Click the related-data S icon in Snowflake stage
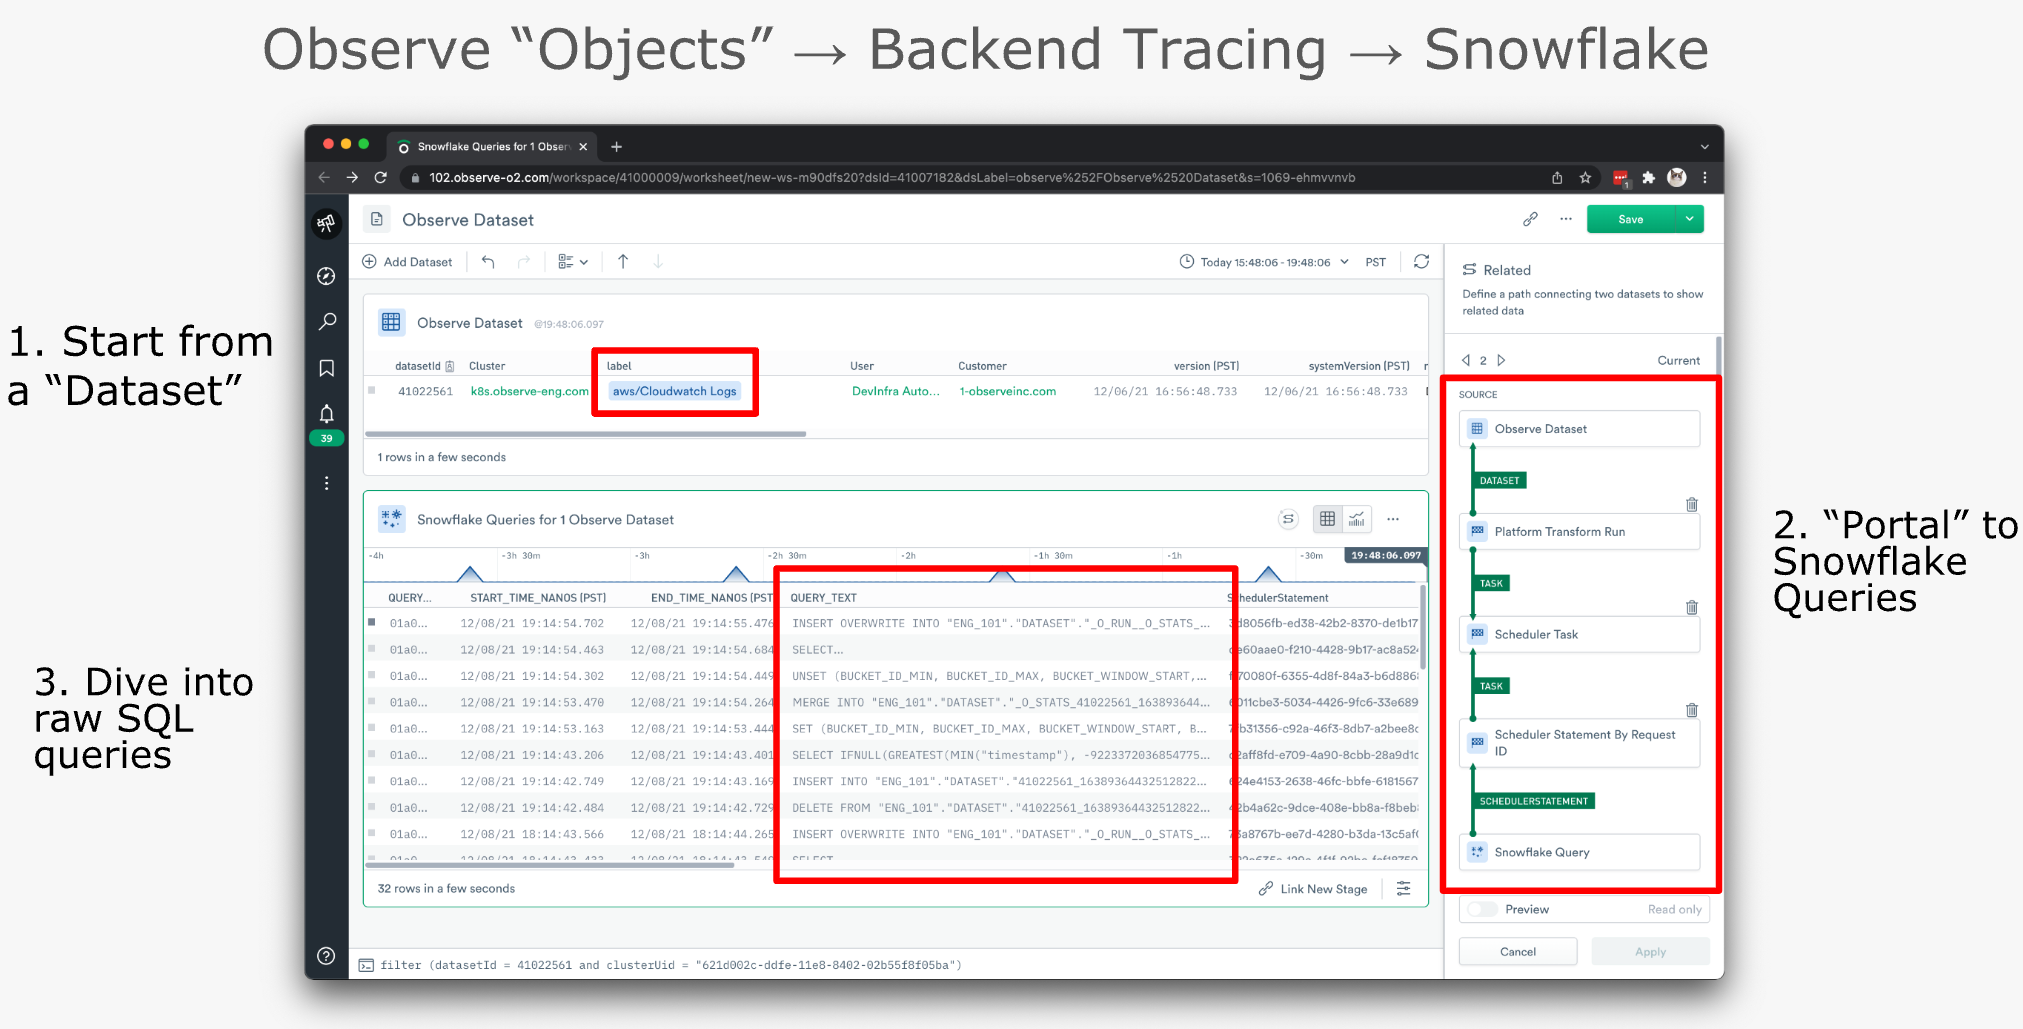Image resolution: width=2023 pixels, height=1029 pixels. (x=1288, y=519)
